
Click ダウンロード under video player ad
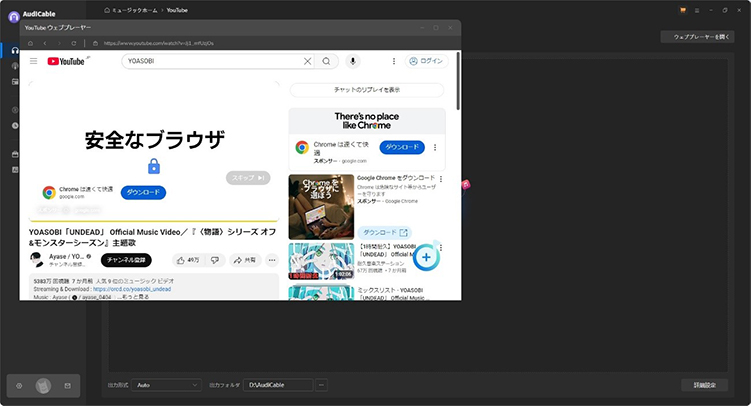tap(143, 192)
